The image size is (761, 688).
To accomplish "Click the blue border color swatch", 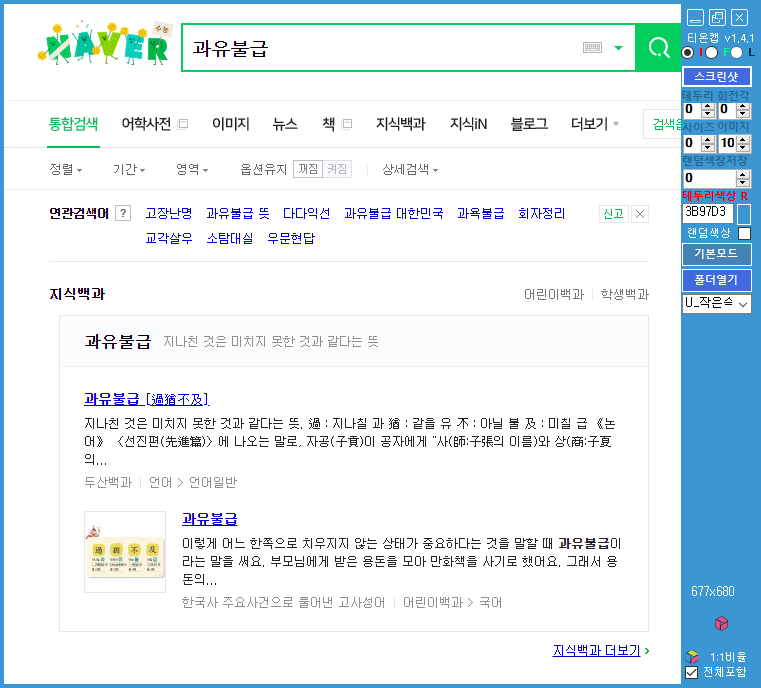I will [x=744, y=214].
